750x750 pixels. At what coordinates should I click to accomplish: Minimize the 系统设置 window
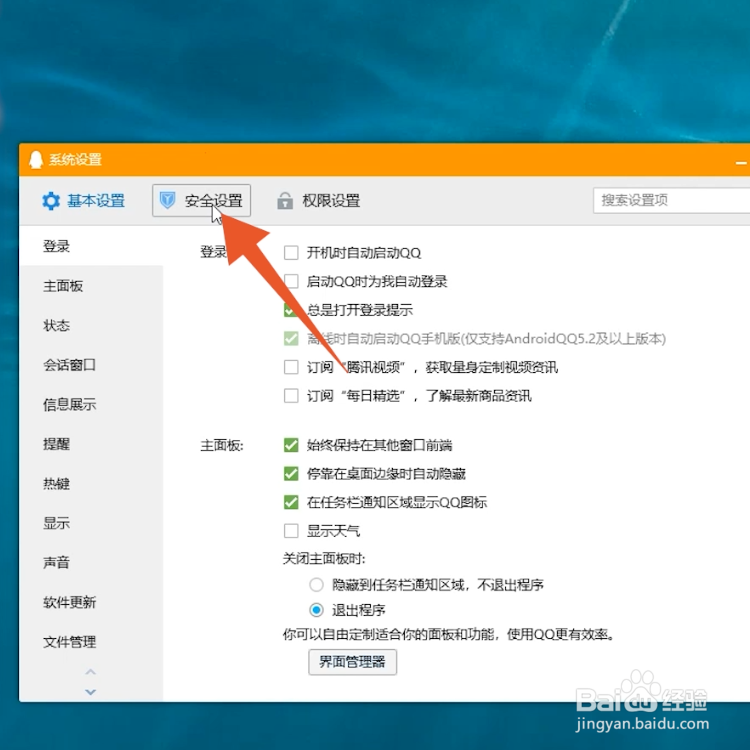pyautogui.click(x=740, y=163)
